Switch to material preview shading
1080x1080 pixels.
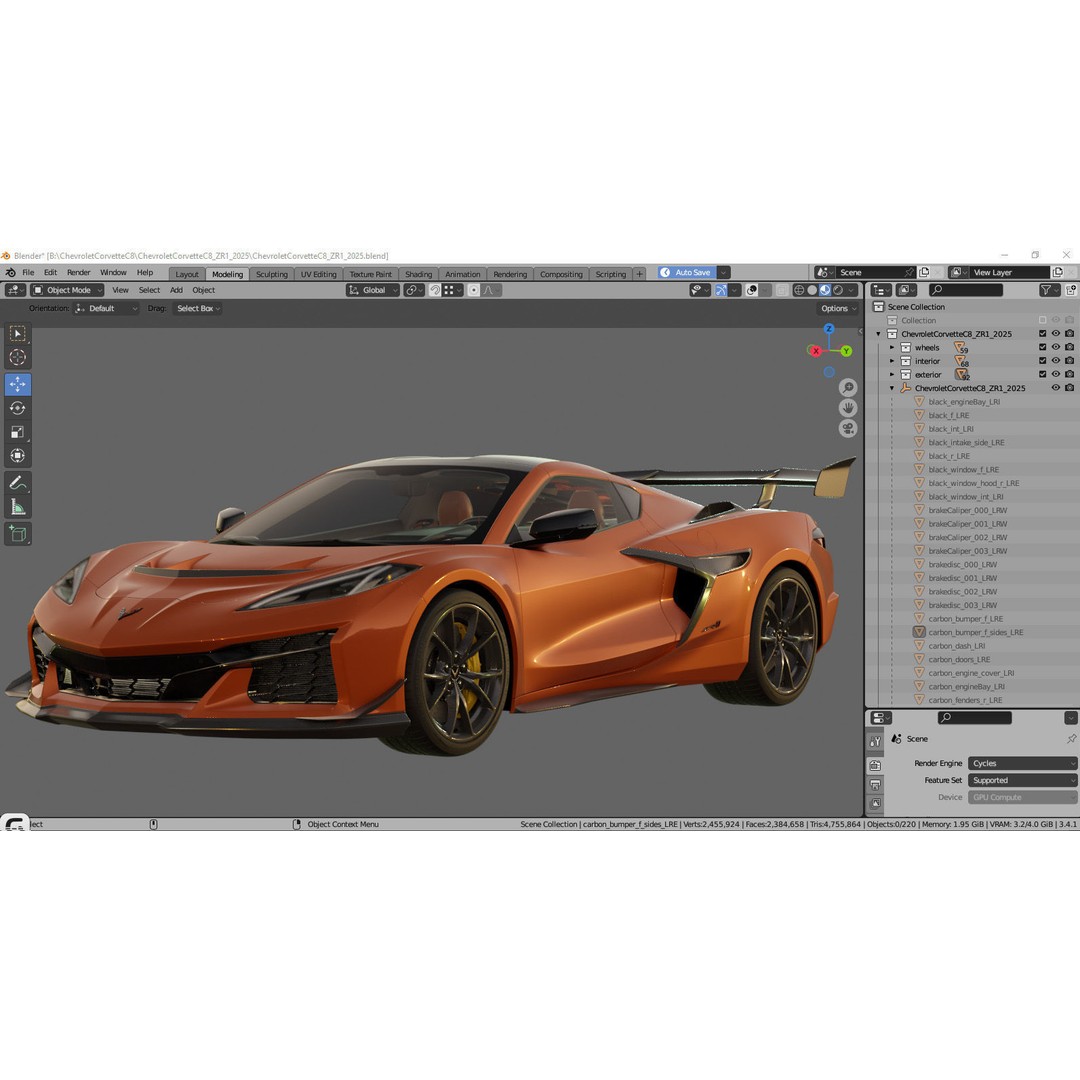(825, 290)
